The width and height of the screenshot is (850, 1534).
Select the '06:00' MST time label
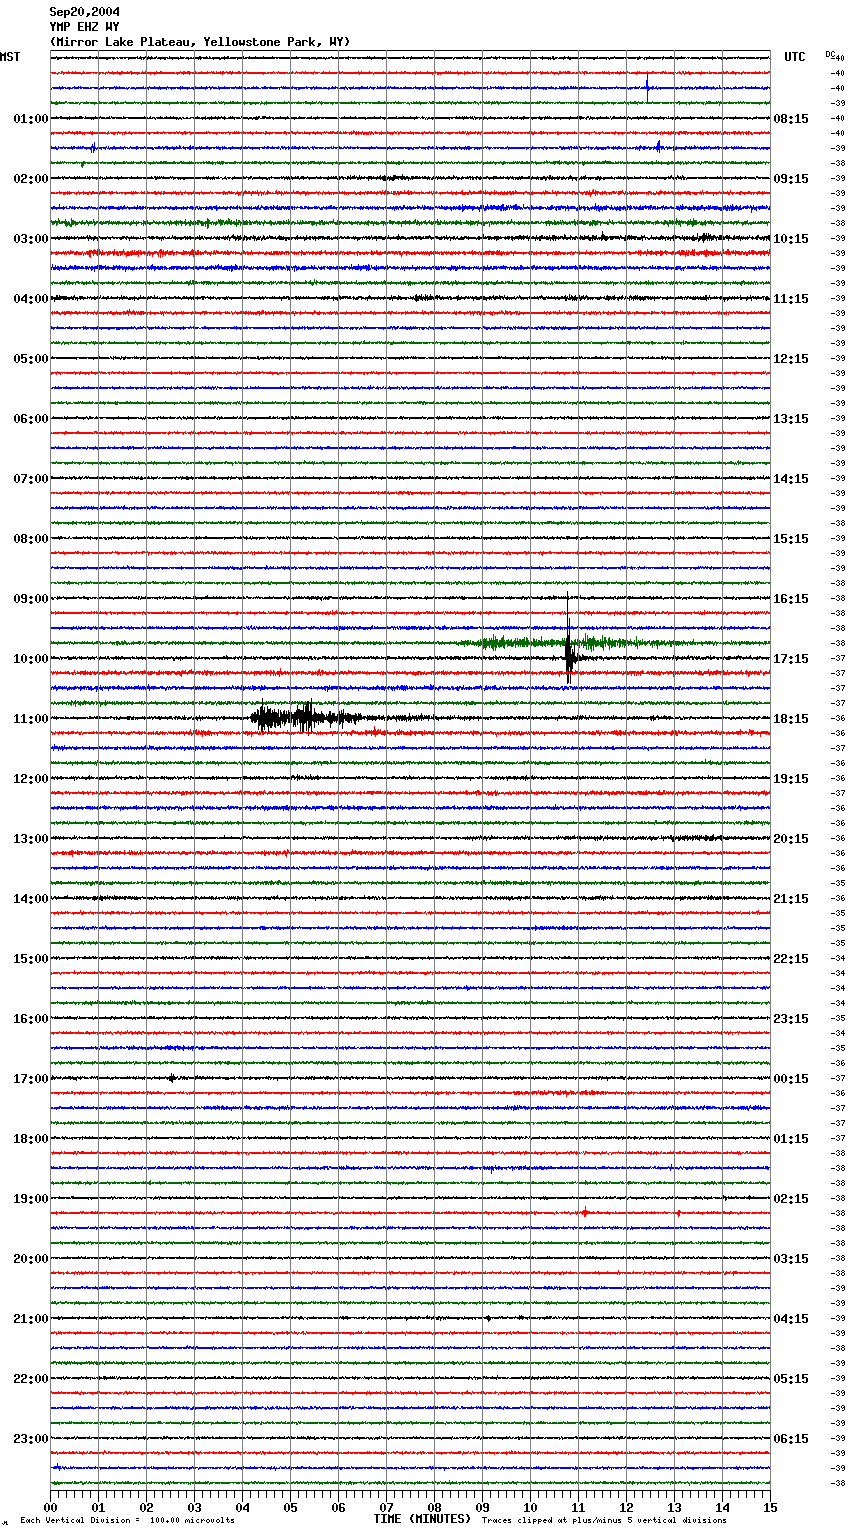click(x=31, y=419)
